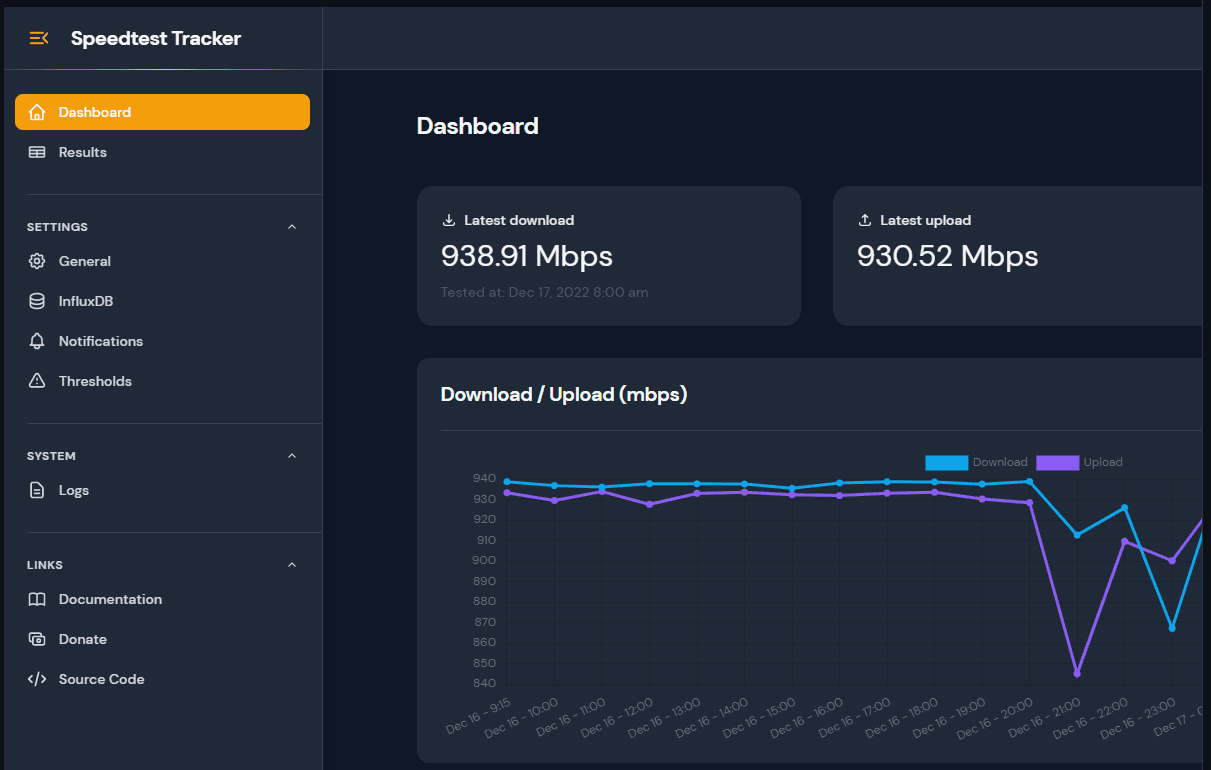The width and height of the screenshot is (1211, 770).
Task: Click the Notifications bell icon
Action: (37, 342)
